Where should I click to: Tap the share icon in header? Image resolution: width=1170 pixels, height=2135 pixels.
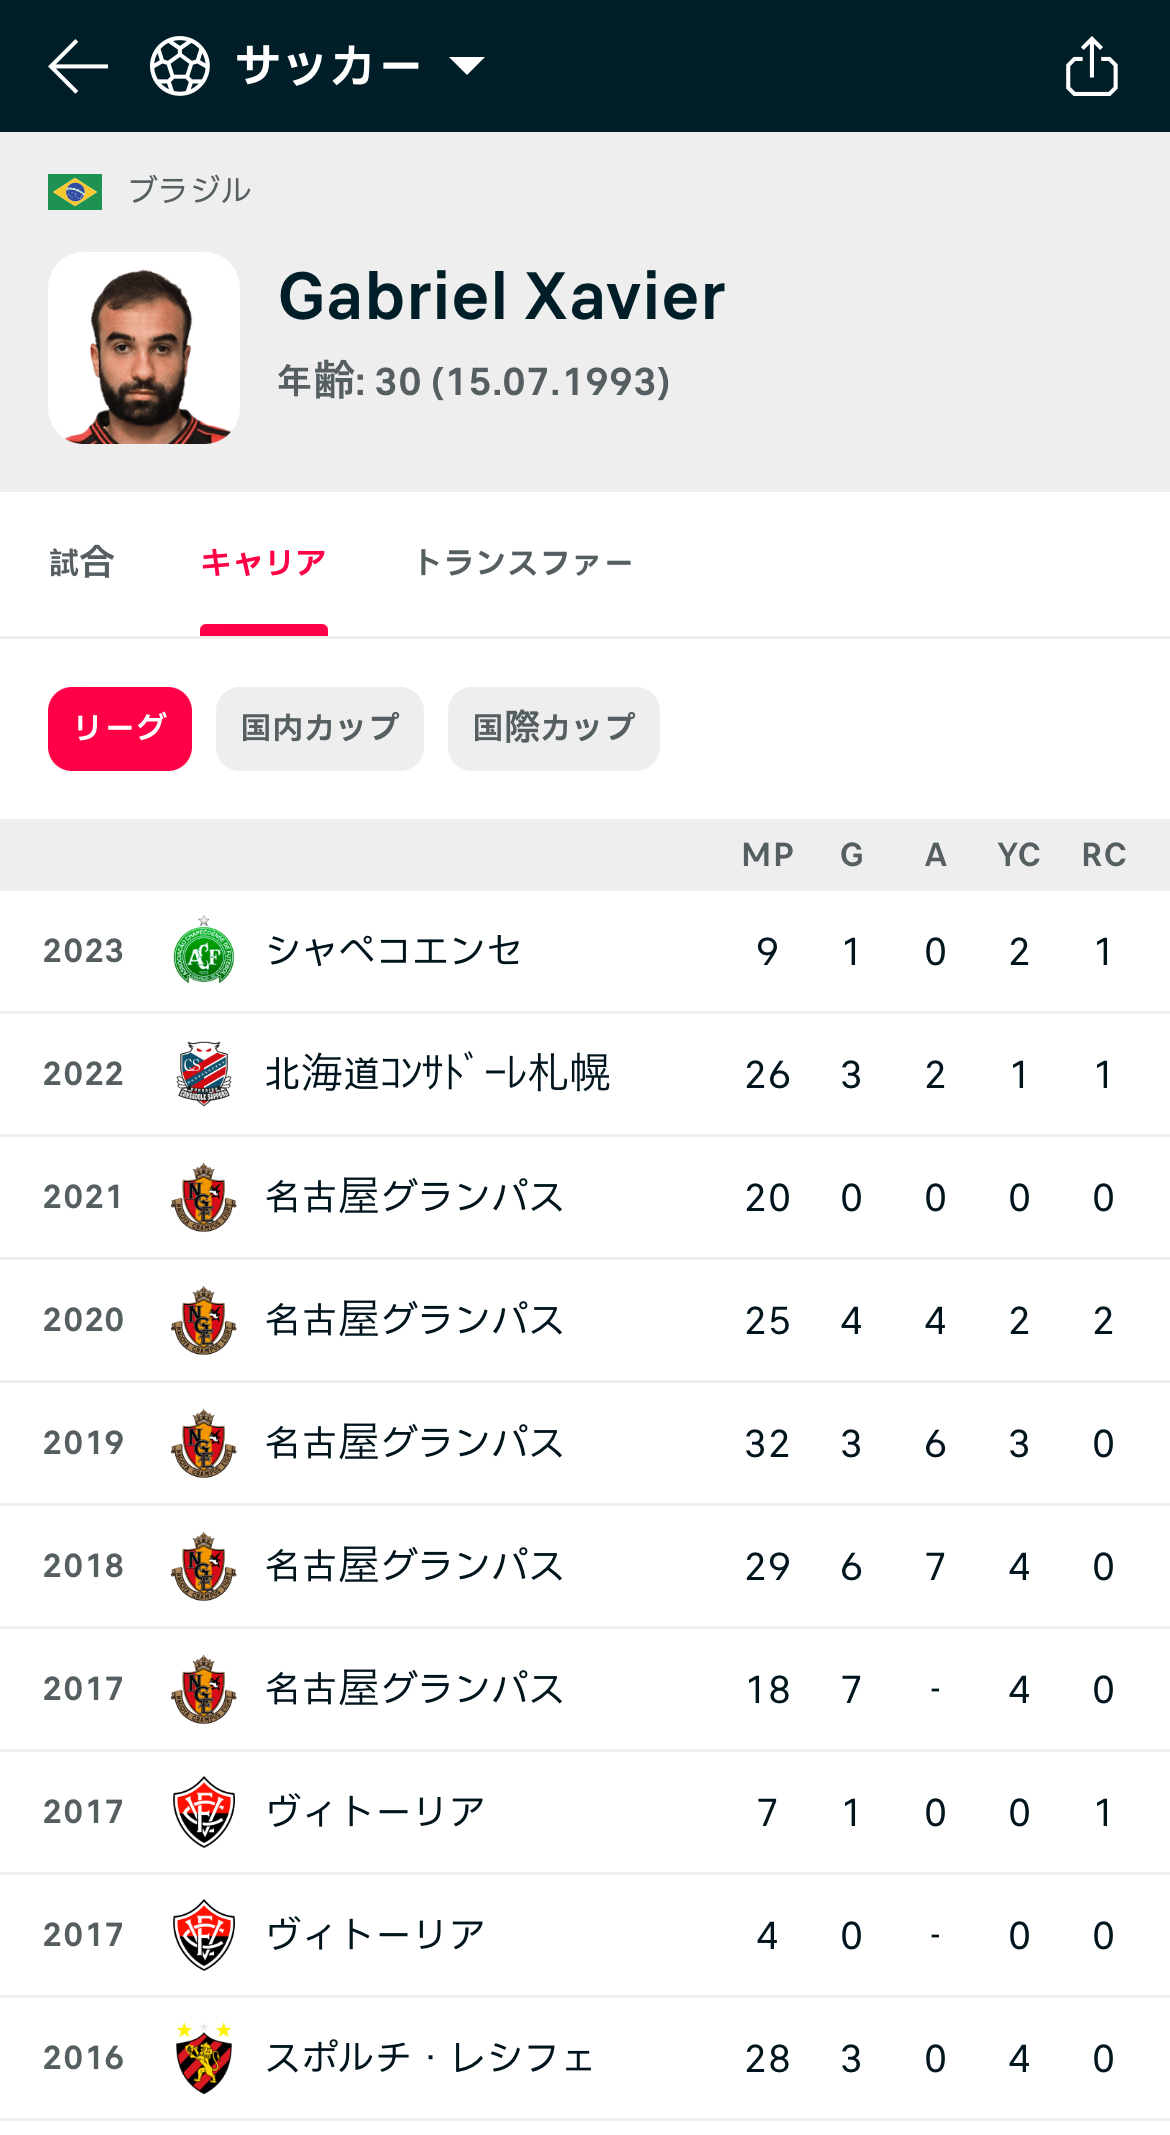click(x=1091, y=66)
